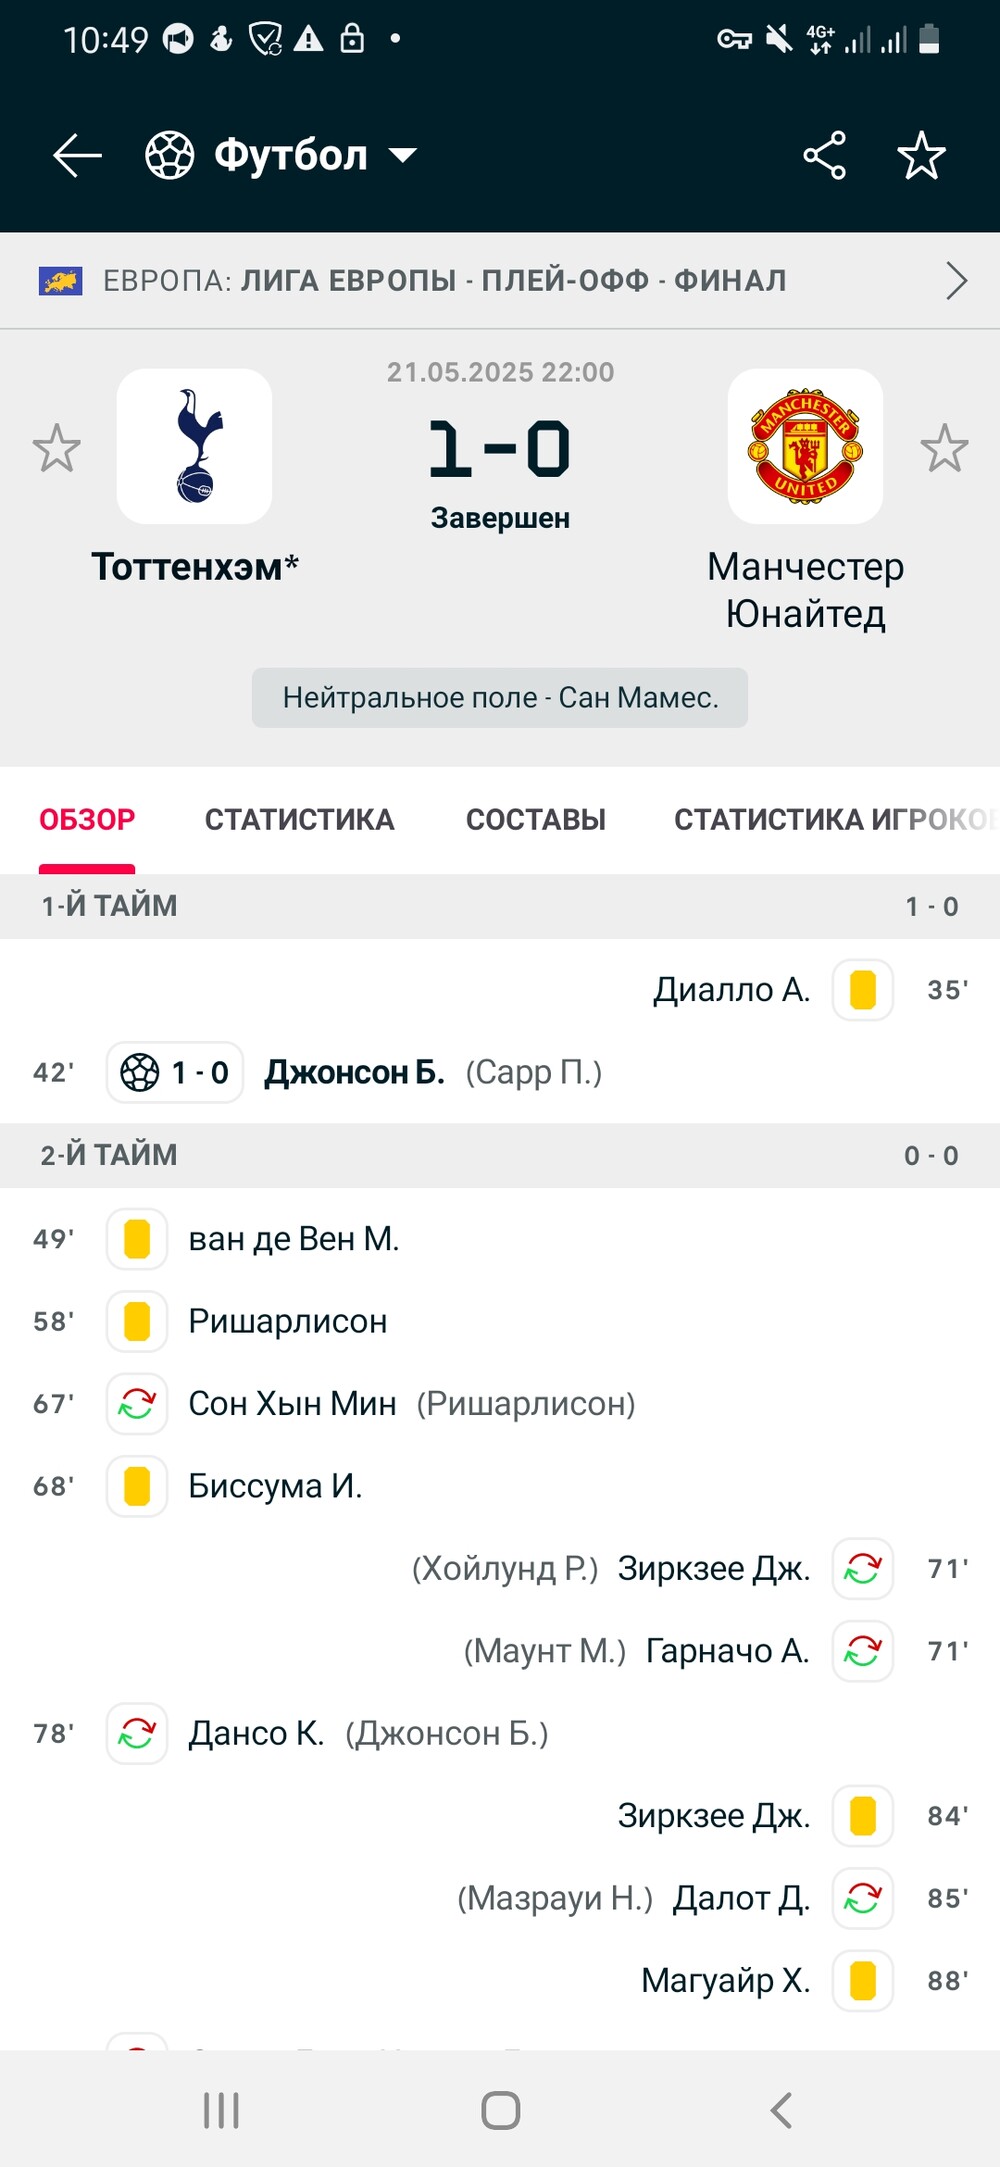Tap Android home navigation button
1000x2167 pixels.
click(x=500, y=2111)
